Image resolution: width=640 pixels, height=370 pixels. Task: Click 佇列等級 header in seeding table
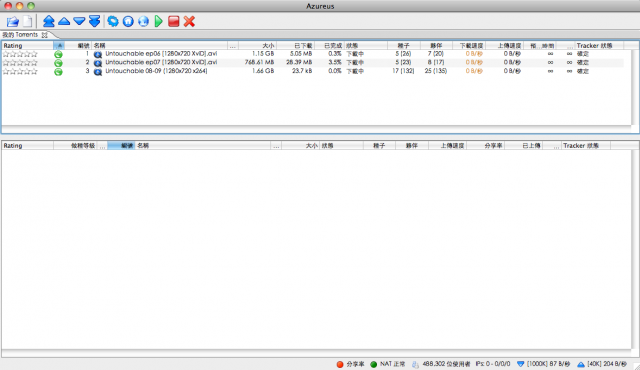click(76, 145)
